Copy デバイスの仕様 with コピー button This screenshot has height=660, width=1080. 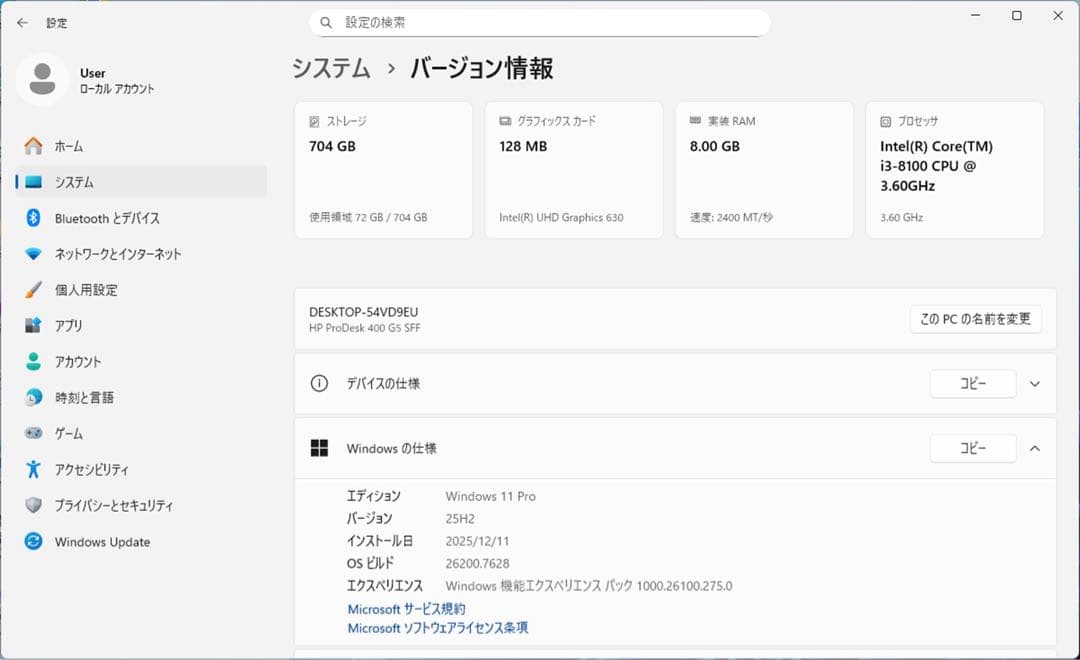973,384
